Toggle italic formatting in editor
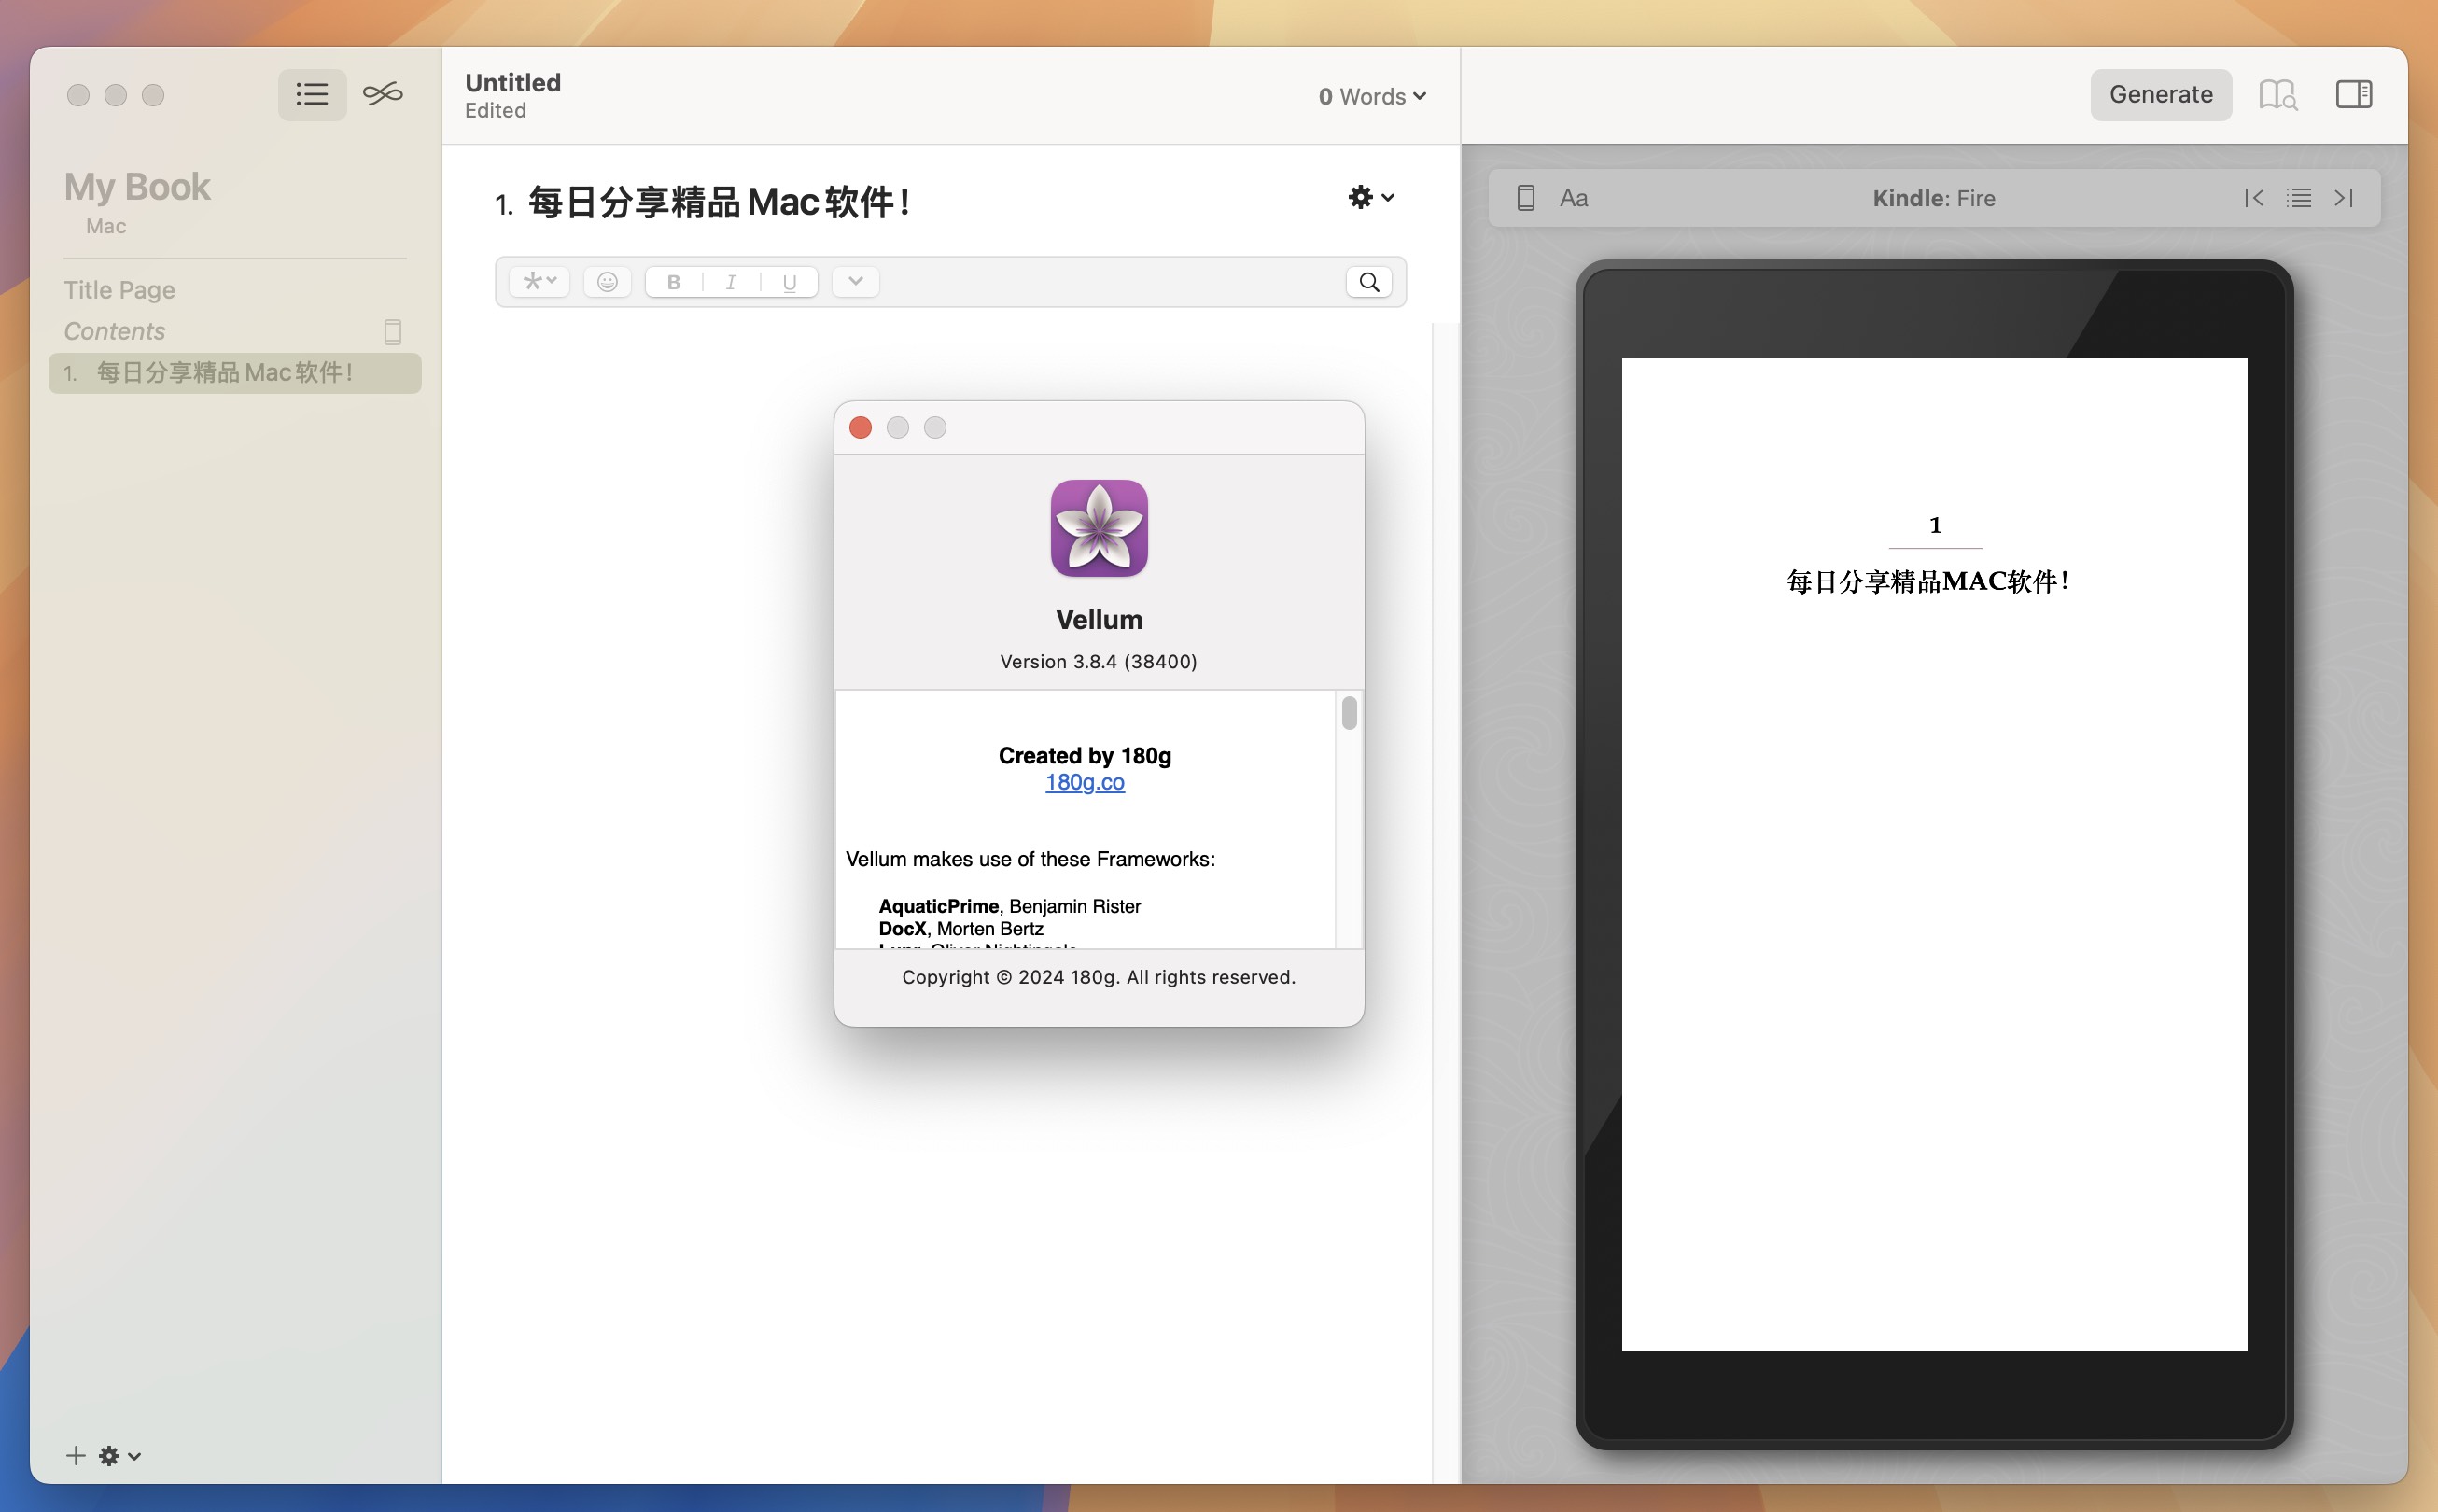 728,280
